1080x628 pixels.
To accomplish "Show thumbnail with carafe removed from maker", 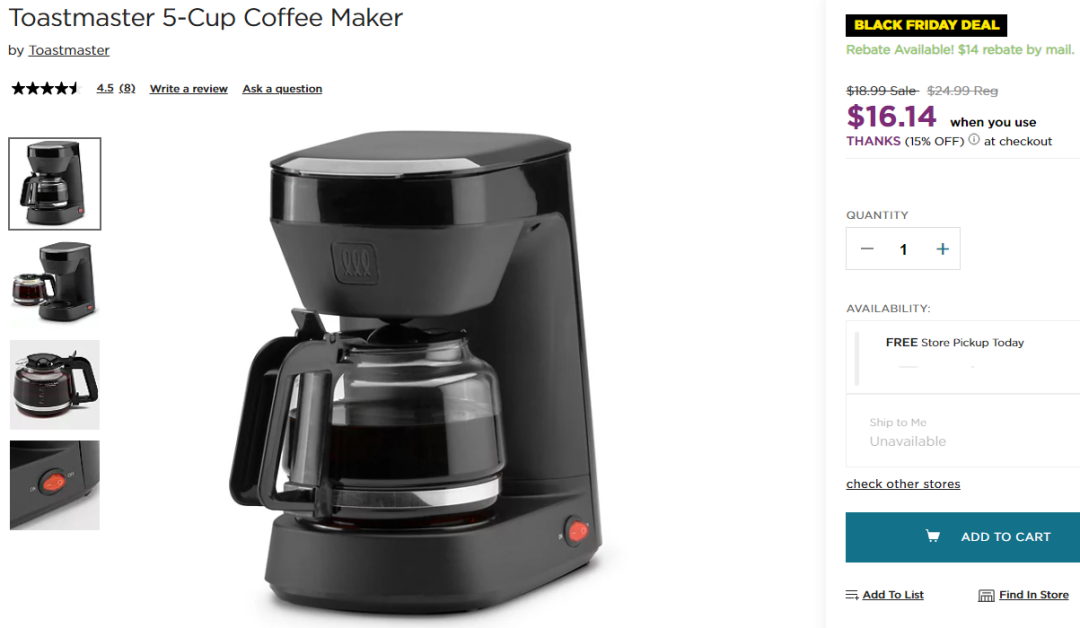I will [54, 282].
